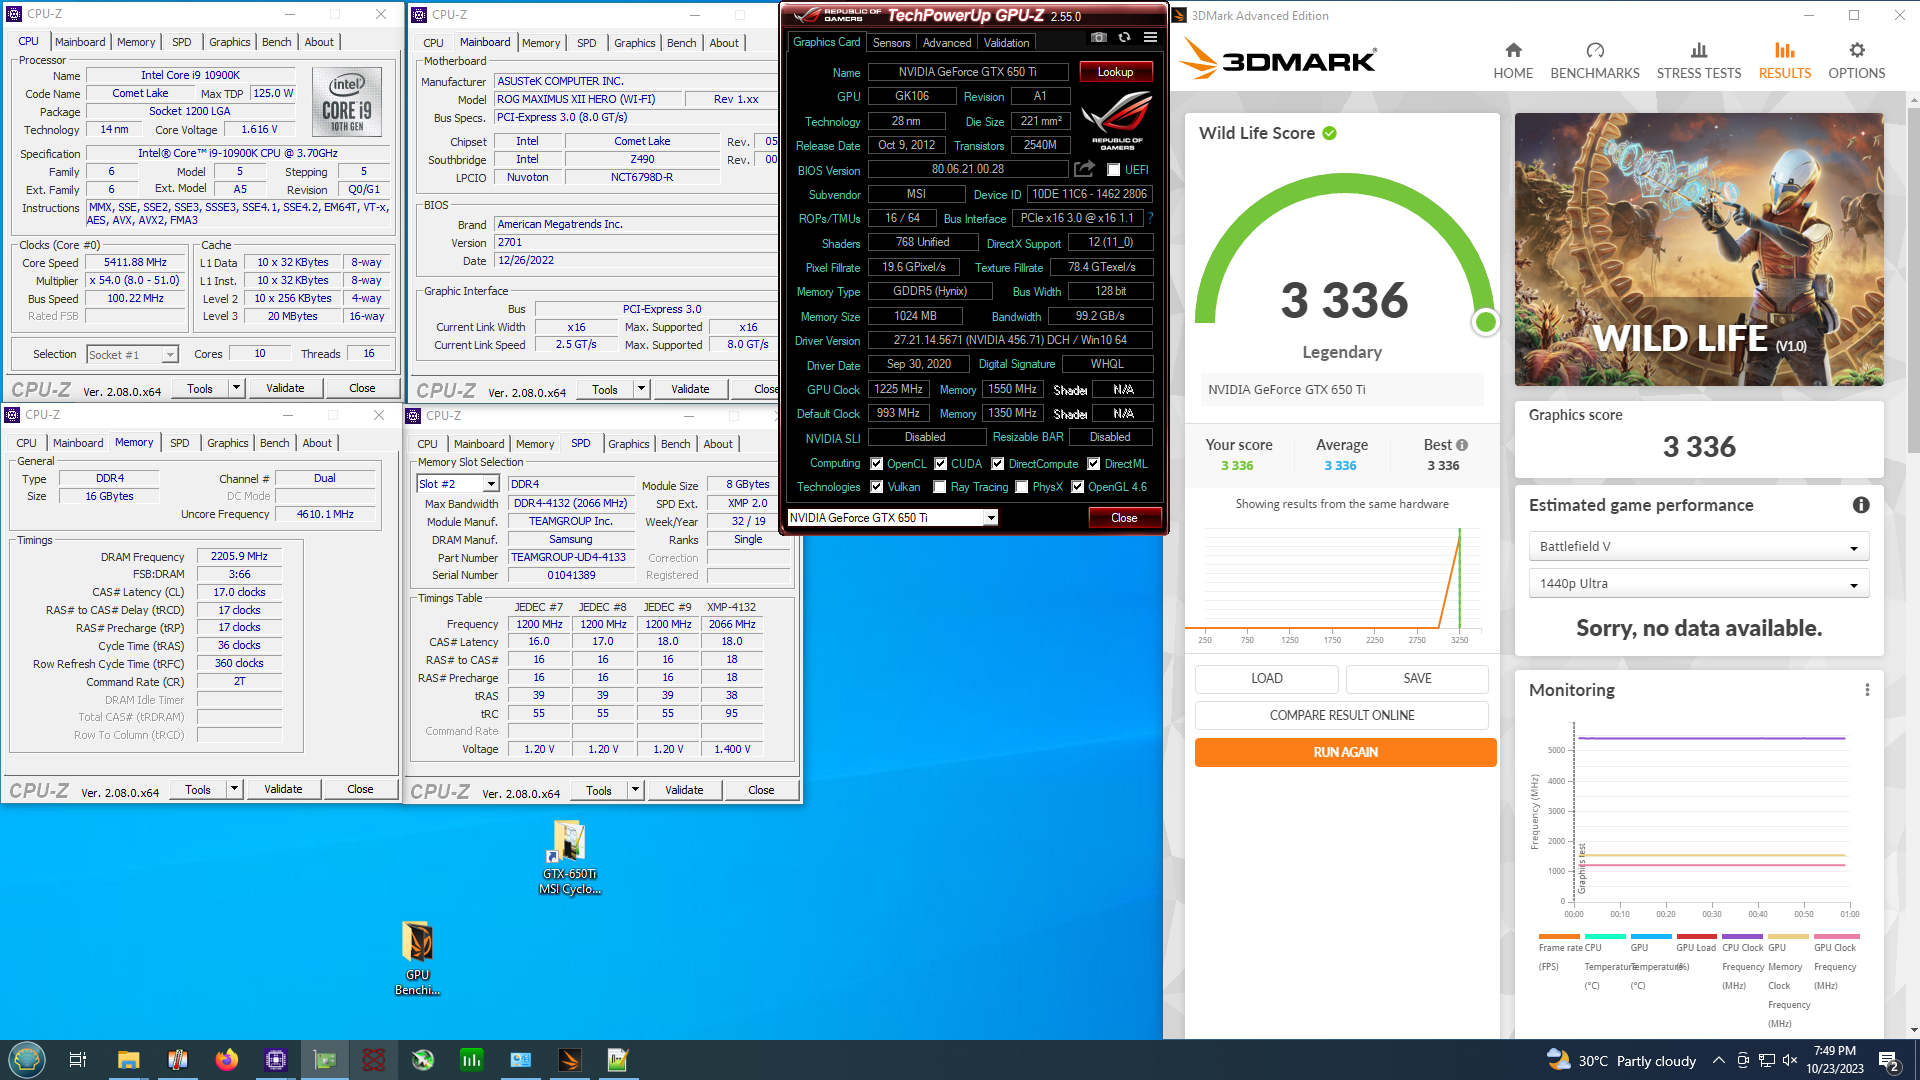Image resolution: width=1920 pixels, height=1080 pixels.
Task: Toggle the UEFI checkbox in GPU-Z
Action: 1113,170
